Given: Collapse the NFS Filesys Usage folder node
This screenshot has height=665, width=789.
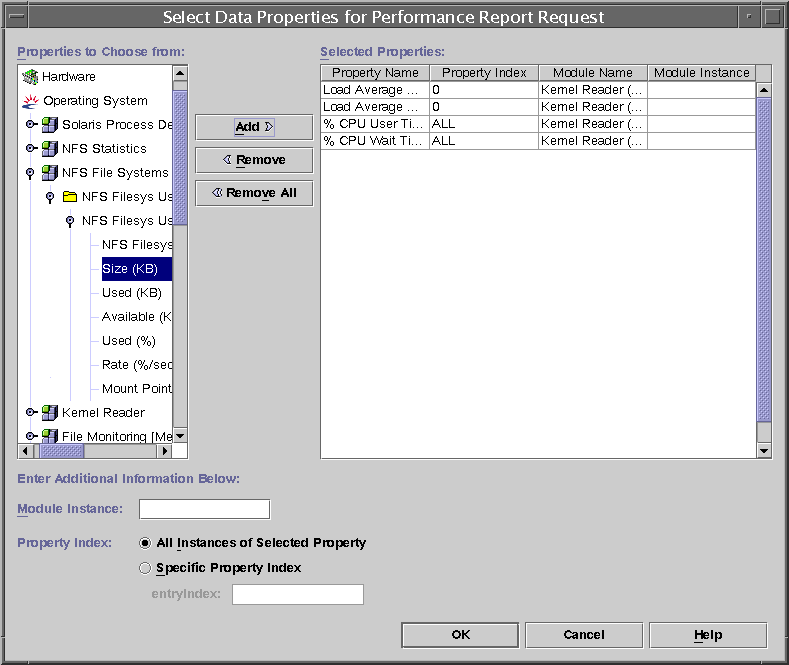Looking at the screenshot, I should click(x=50, y=197).
